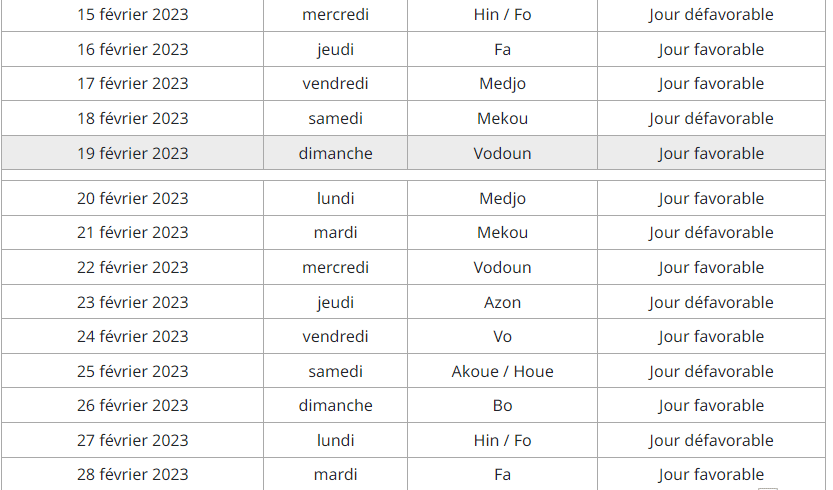Click "Hin / Fo" in the 15 février row
This screenshot has height=490, width=833.
[x=502, y=15]
